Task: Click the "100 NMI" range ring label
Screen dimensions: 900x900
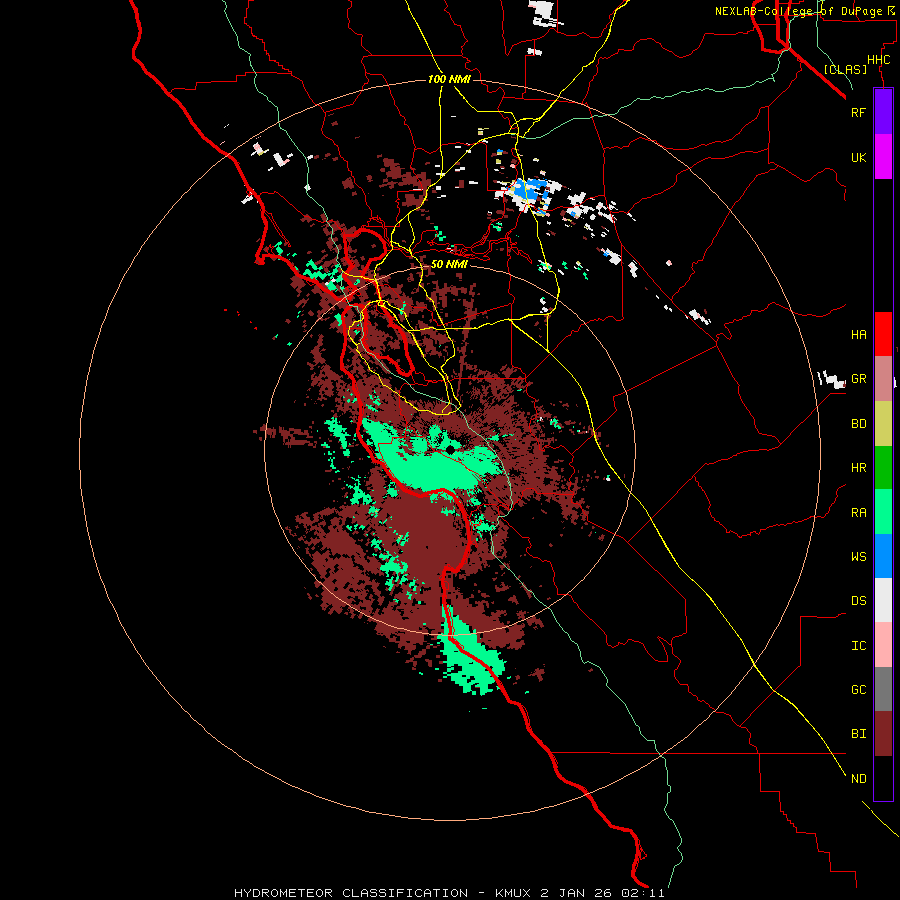Action: (449, 79)
